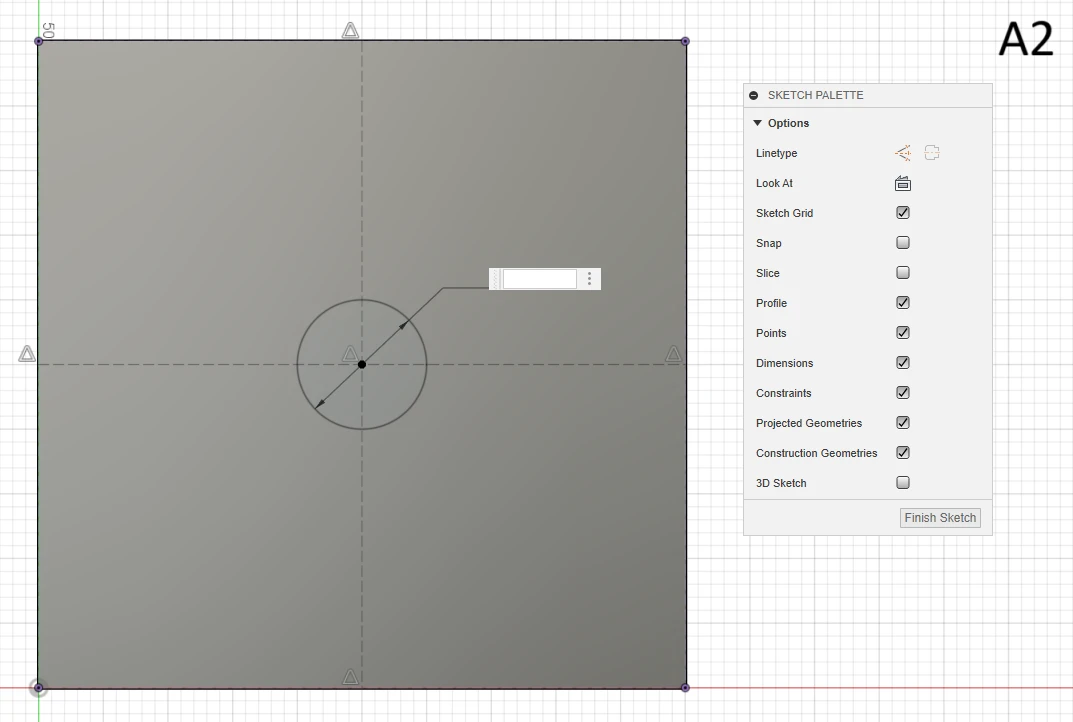Uncheck the Profile checkbox
Image resolution: width=1073 pixels, height=722 pixels.
tap(903, 302)
